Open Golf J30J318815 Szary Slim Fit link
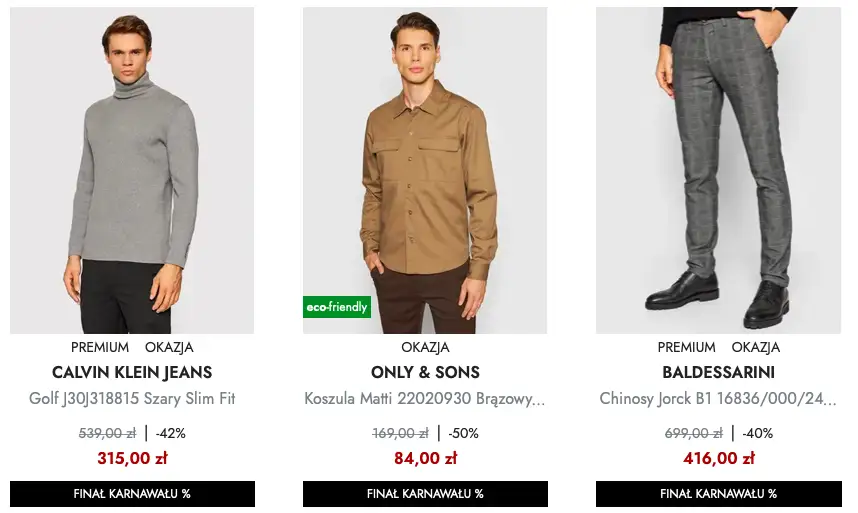 132,398
